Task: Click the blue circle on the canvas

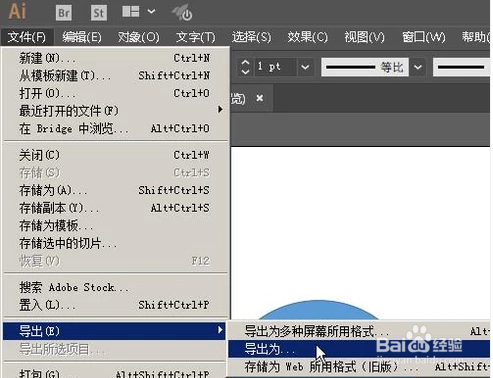Action: point(318,309)
